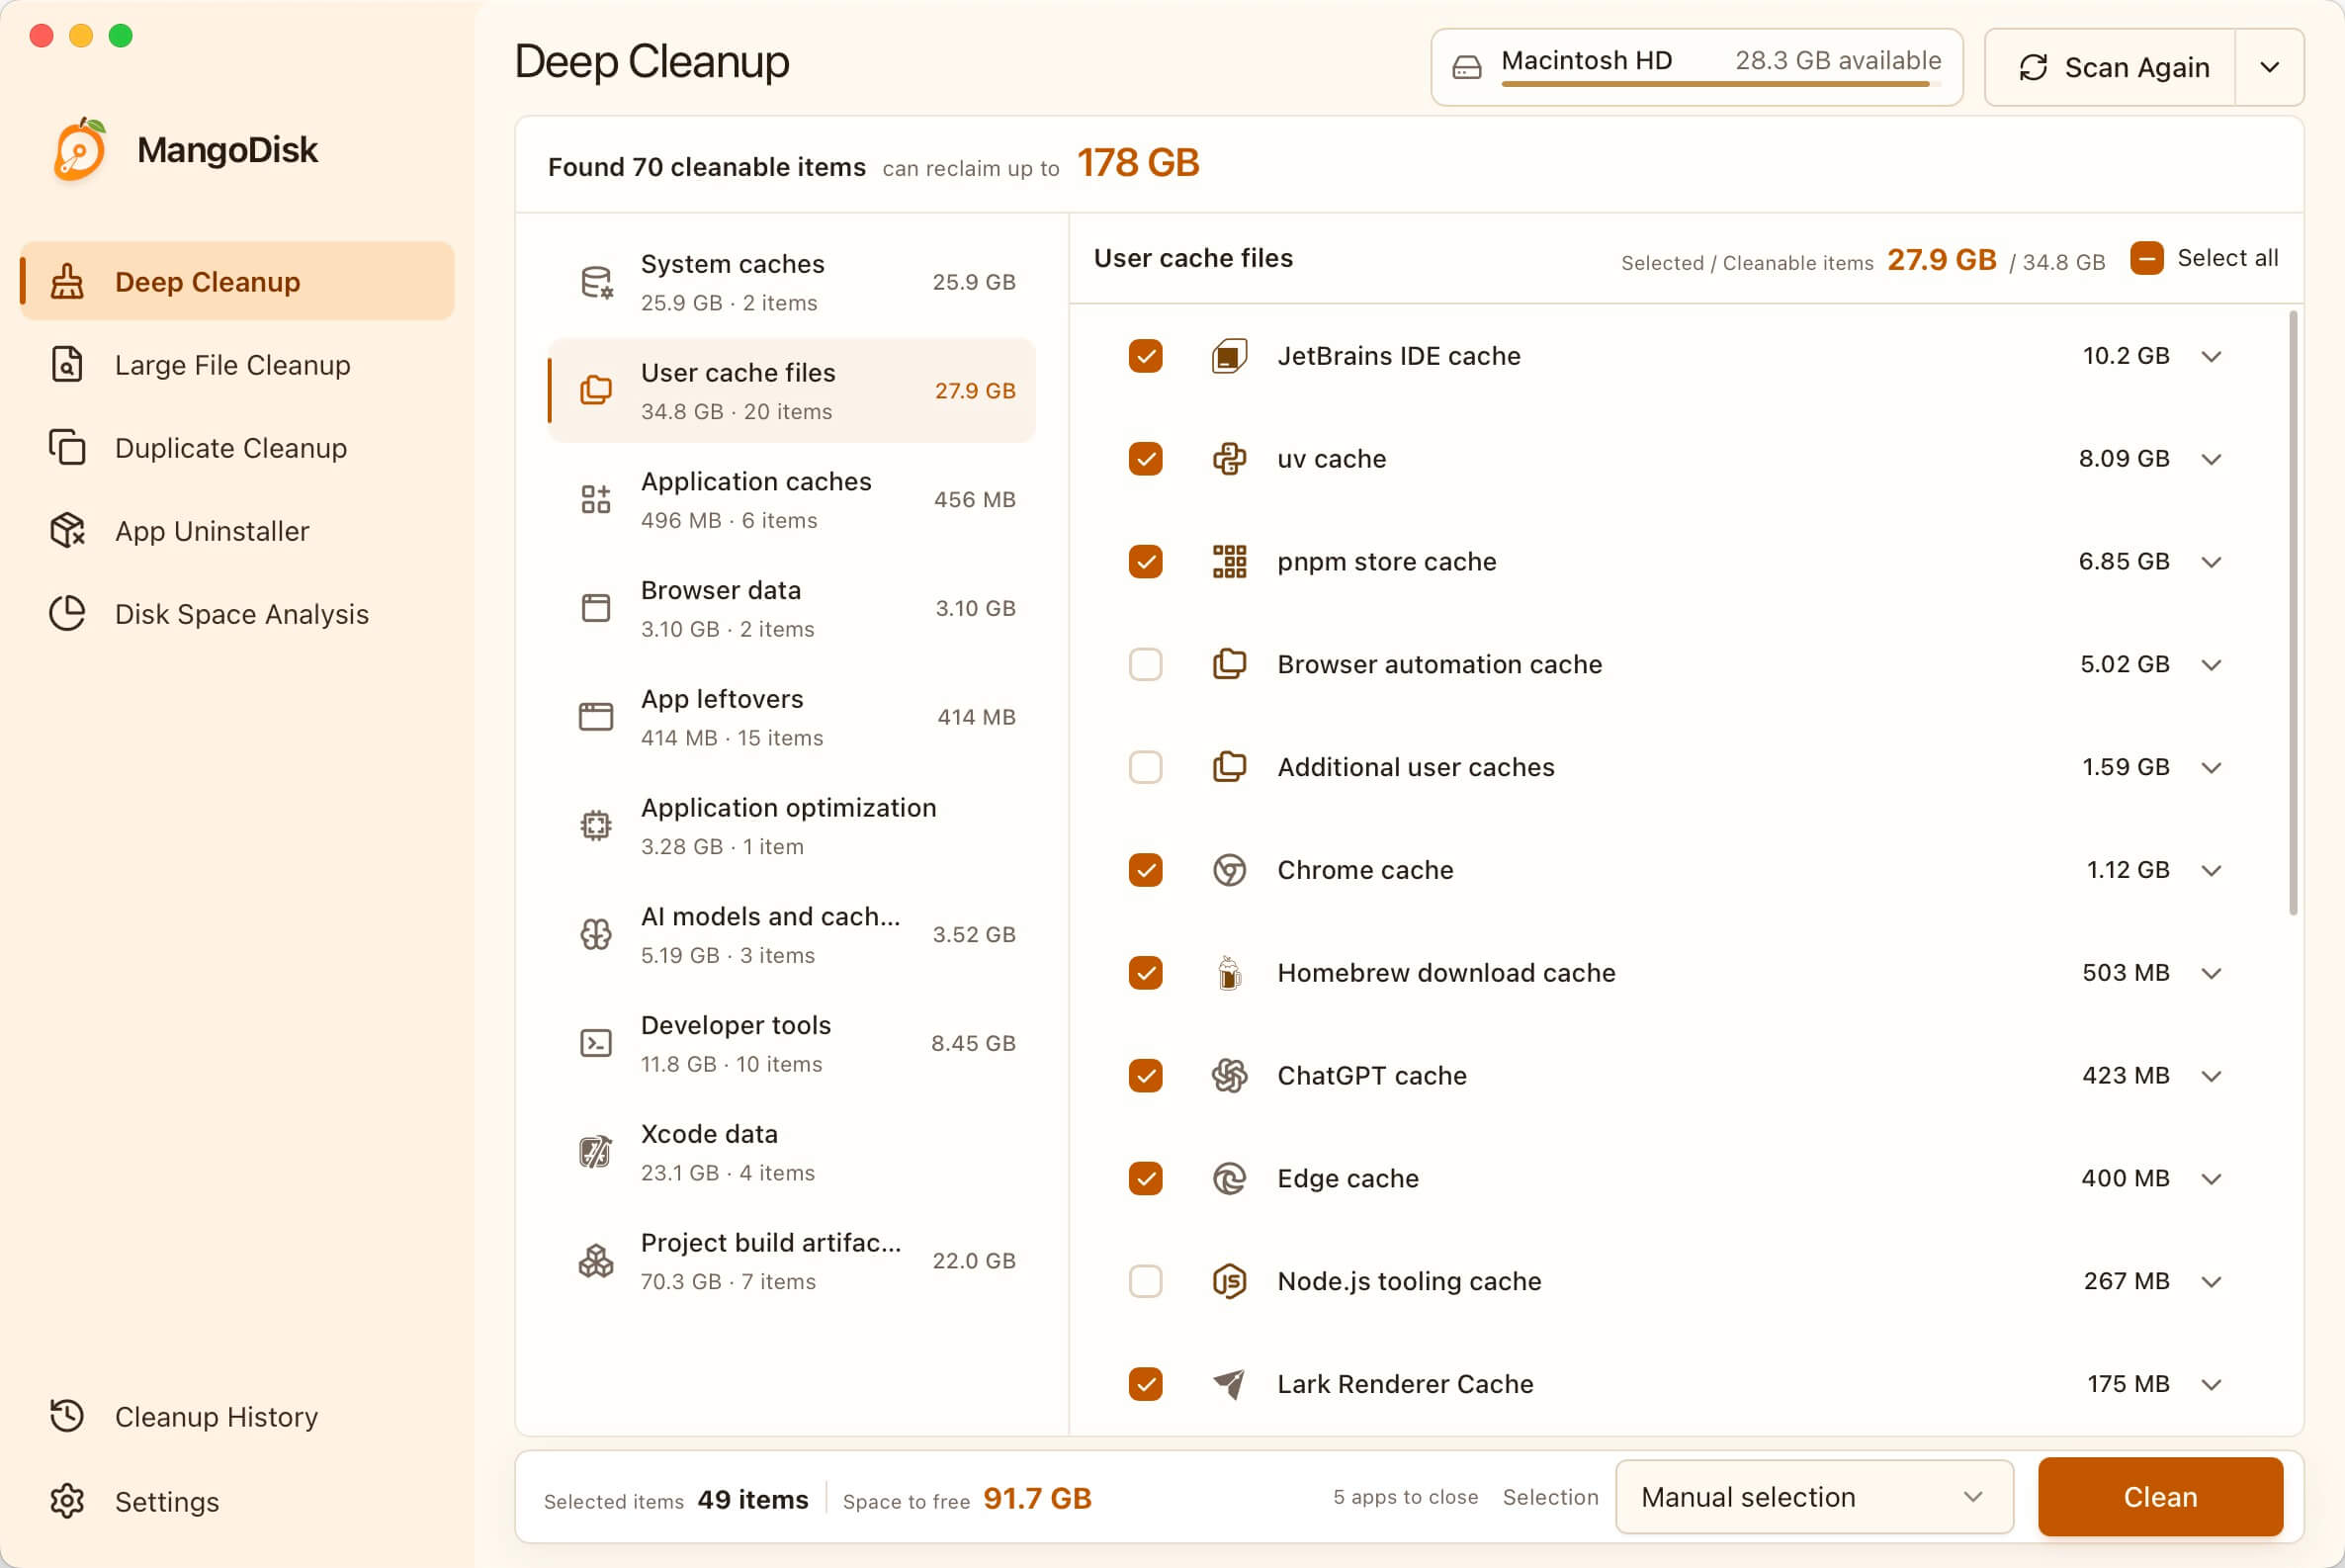The image size is (2345, 1568).
Task: Expand the Chrome cache chevron
Action: coord(2212,871)
